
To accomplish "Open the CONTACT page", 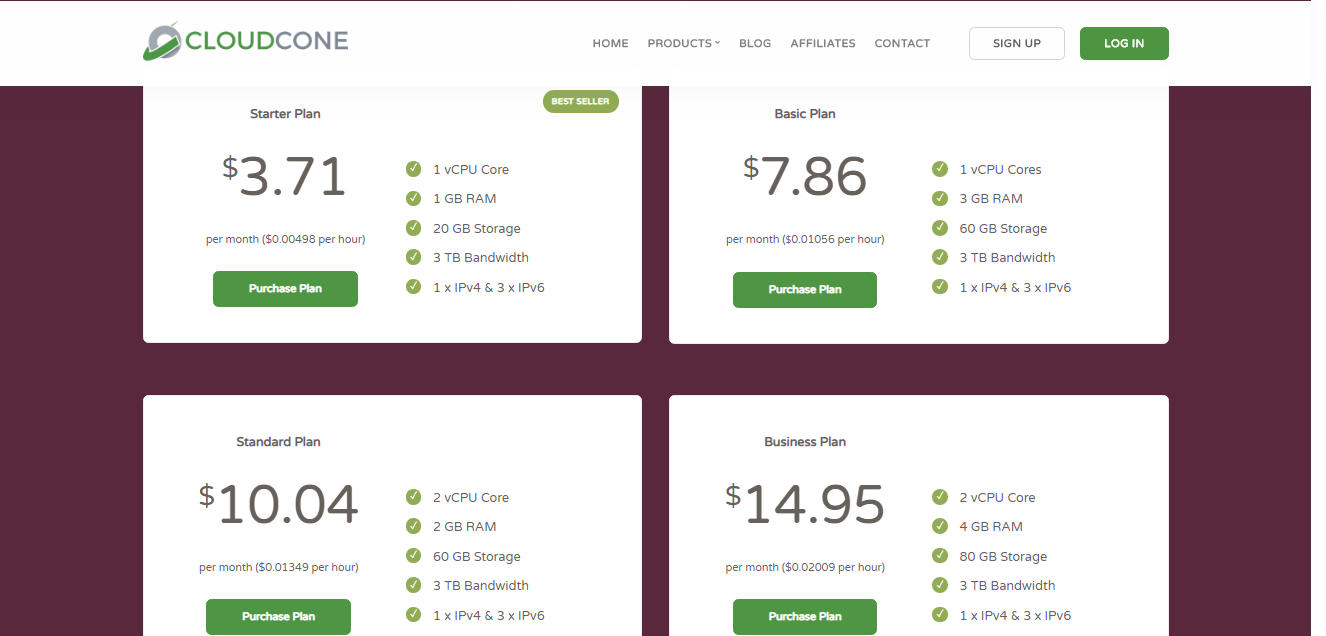I will (x=902, y=43).
